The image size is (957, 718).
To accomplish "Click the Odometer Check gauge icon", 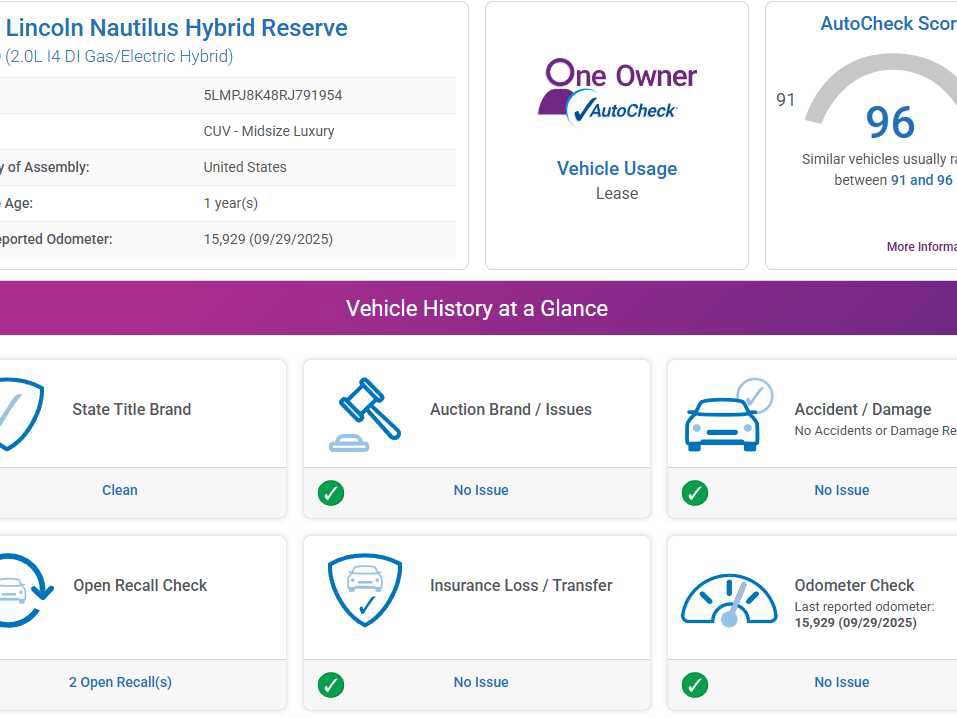I will [x=729, y=599].
